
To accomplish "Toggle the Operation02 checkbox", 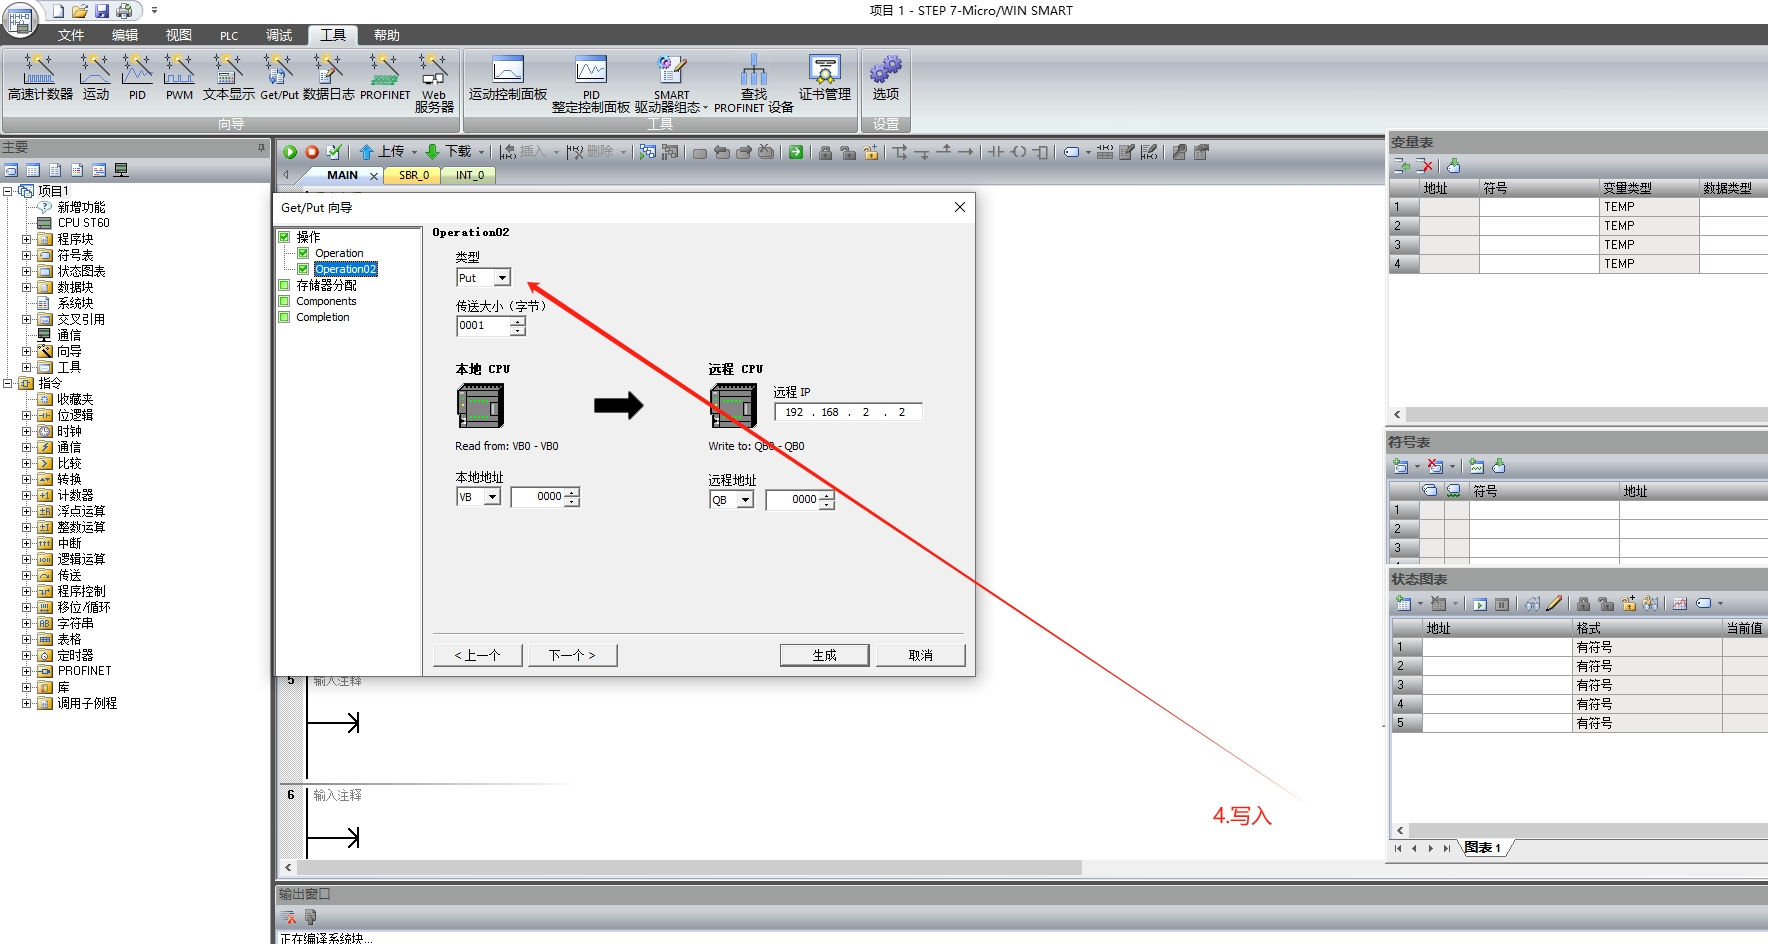I will (x=303, y=269).
